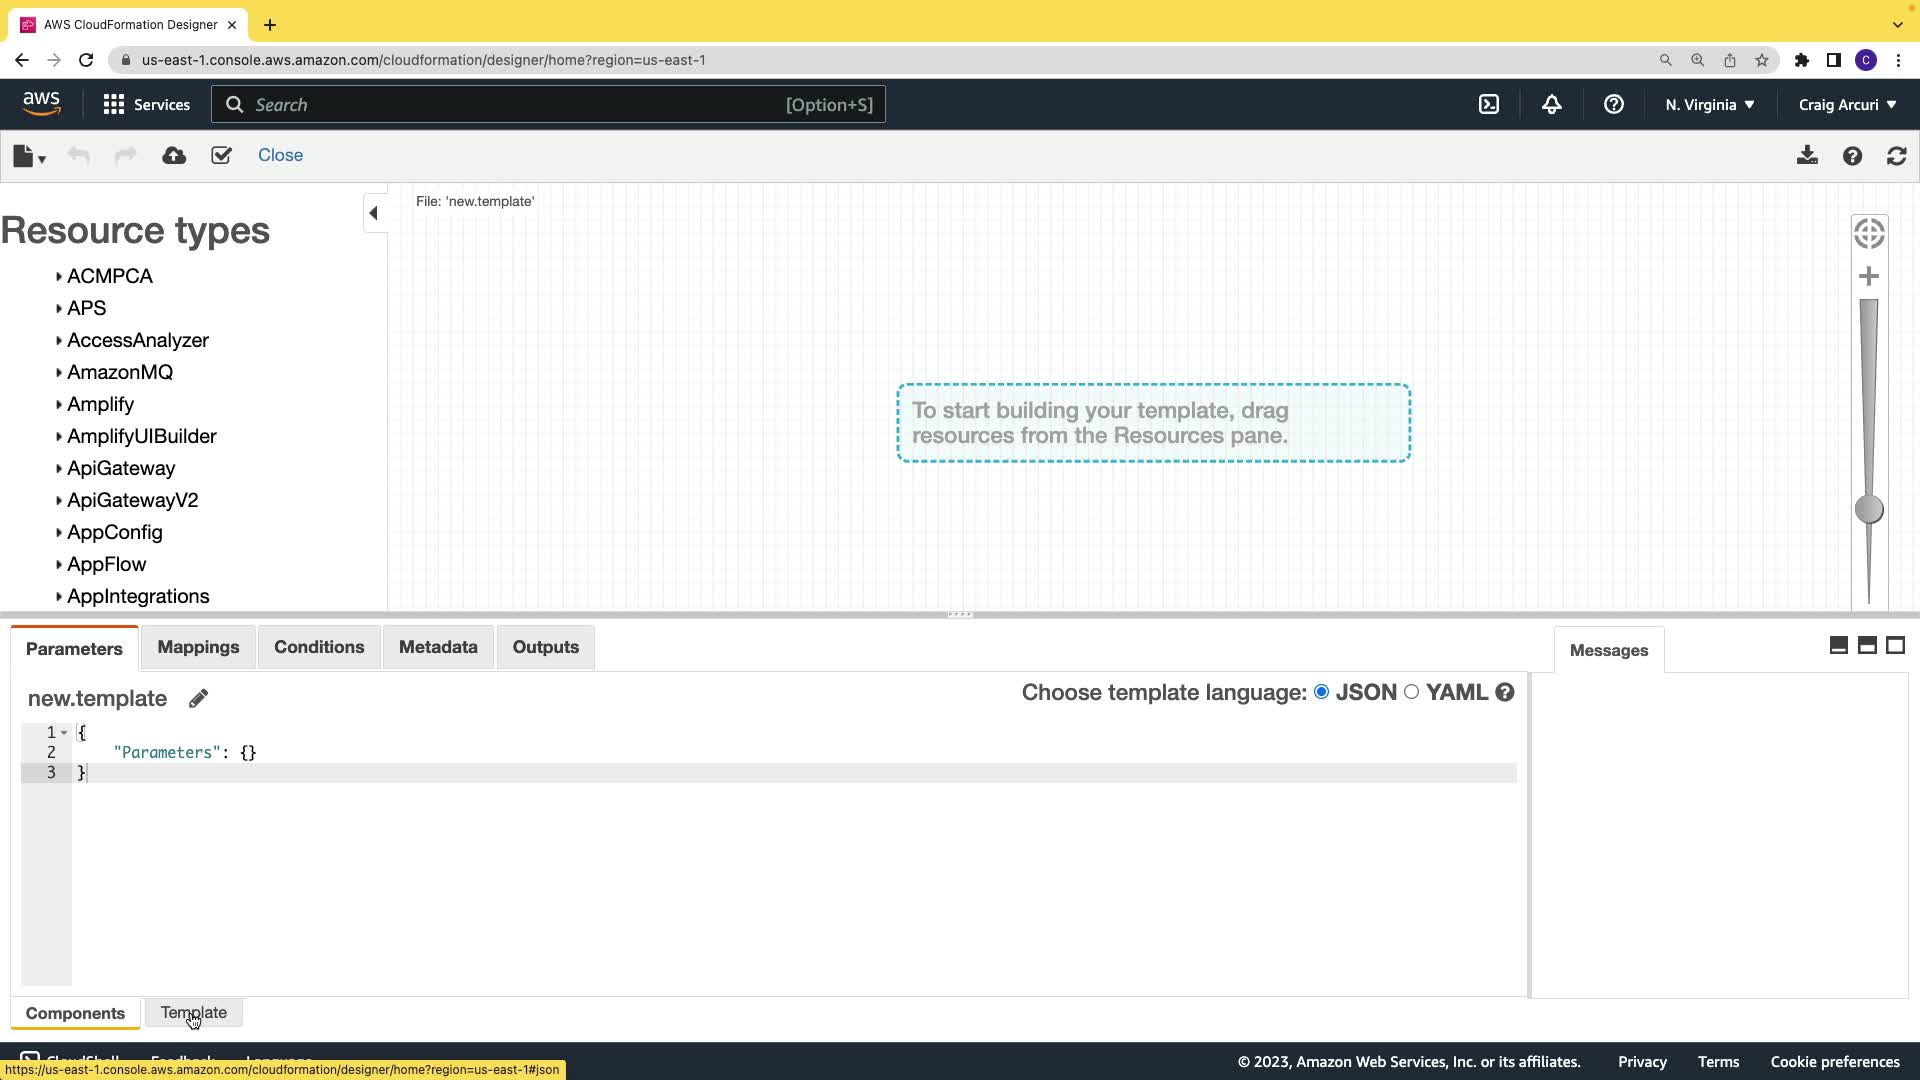Click the zoom in plus icon on the canvas
1920x1080 pixels.
point(1868,277)
